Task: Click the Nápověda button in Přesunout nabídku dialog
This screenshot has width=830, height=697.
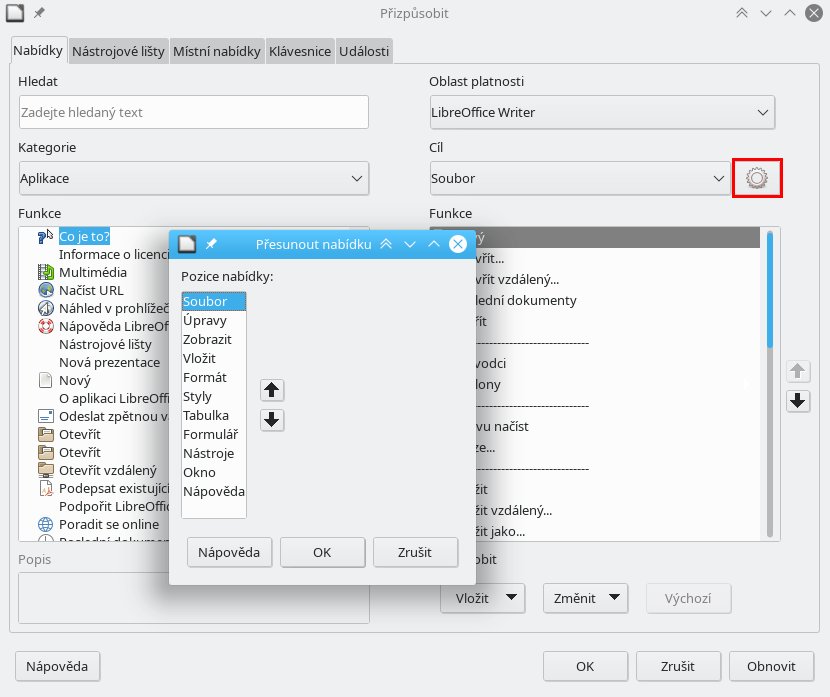Action: click(230, 553)
